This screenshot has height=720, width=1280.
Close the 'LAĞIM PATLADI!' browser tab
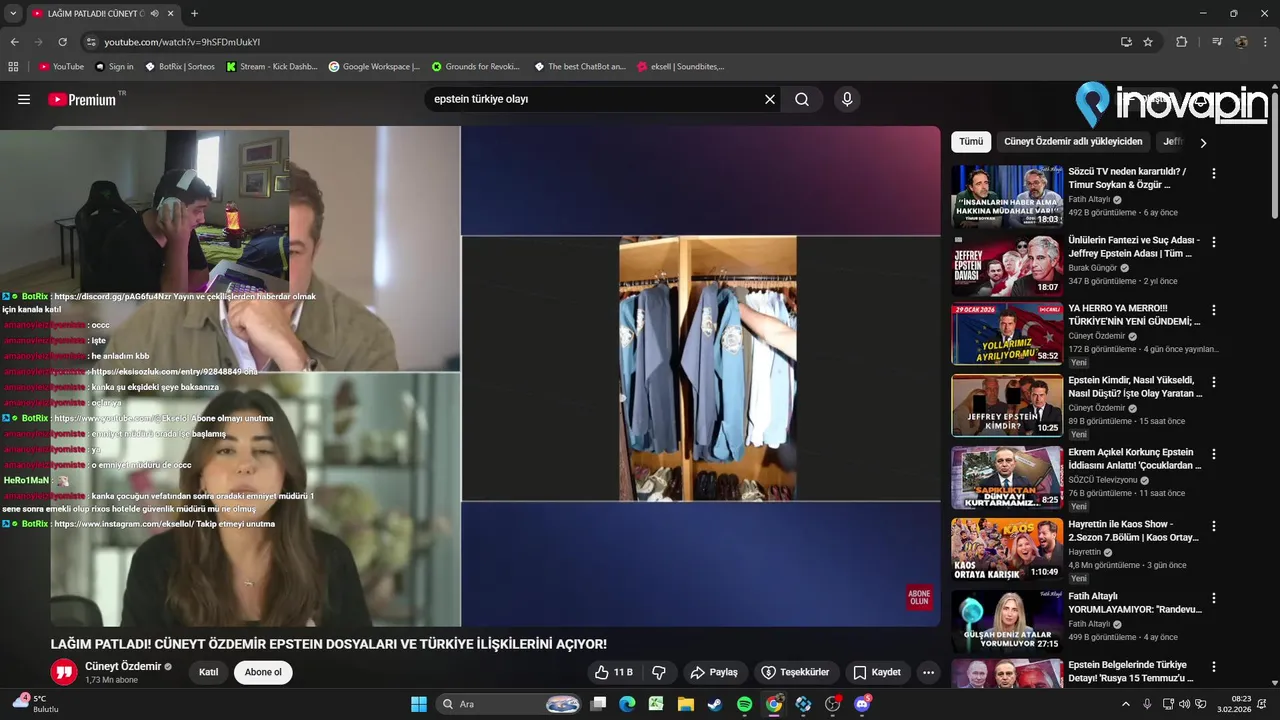point(170,13)
